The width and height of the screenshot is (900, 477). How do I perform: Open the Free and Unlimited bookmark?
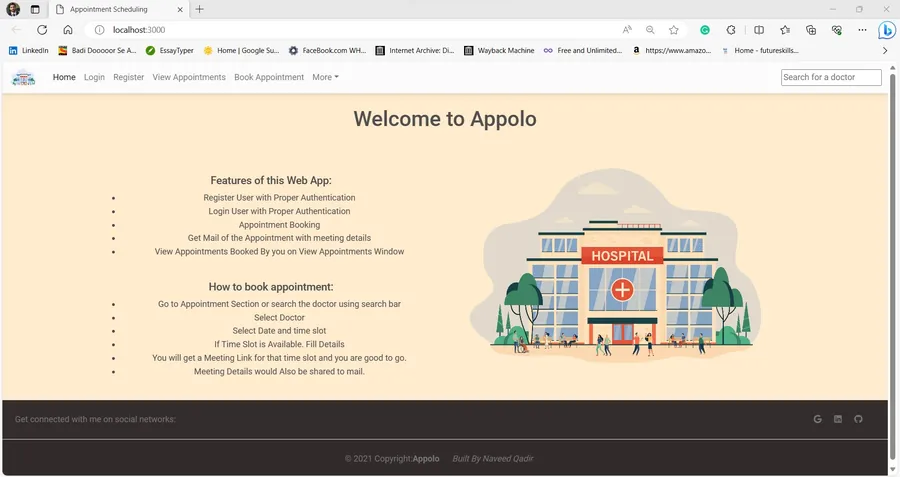[583, 51]
